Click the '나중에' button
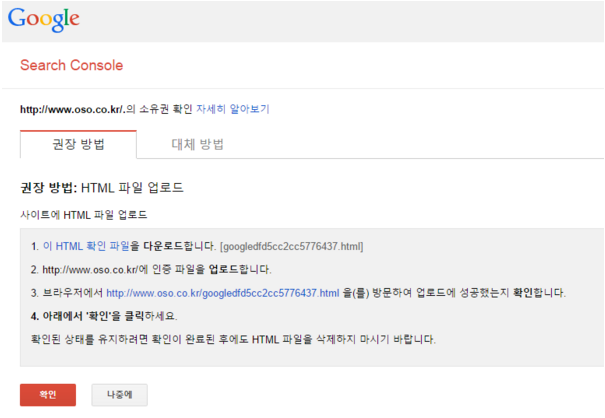This screenshot has height=418, width=605. tap(120, 394)
